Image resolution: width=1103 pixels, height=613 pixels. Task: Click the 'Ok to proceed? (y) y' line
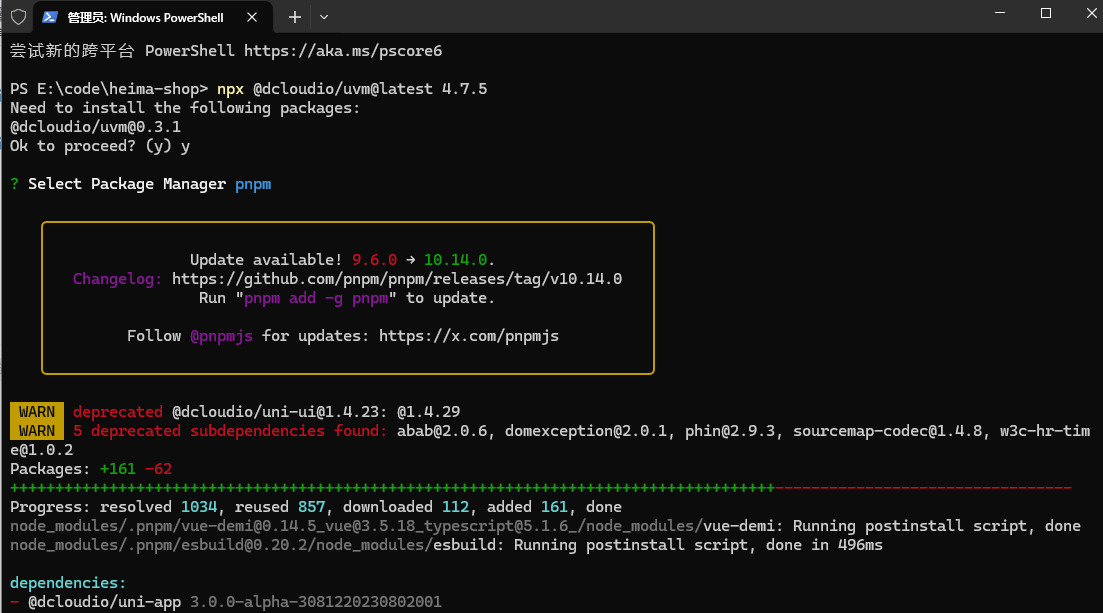[100, 146]
